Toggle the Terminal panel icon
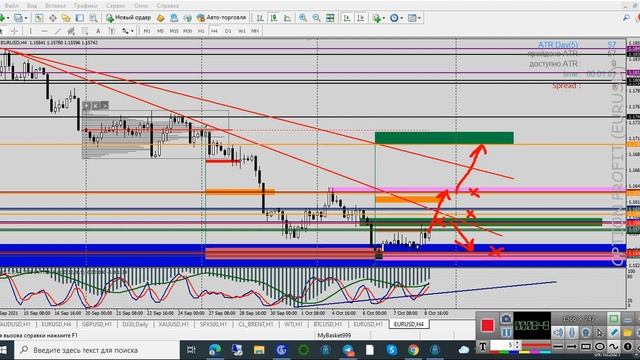The image size is (640, 360). click(80, 18)
